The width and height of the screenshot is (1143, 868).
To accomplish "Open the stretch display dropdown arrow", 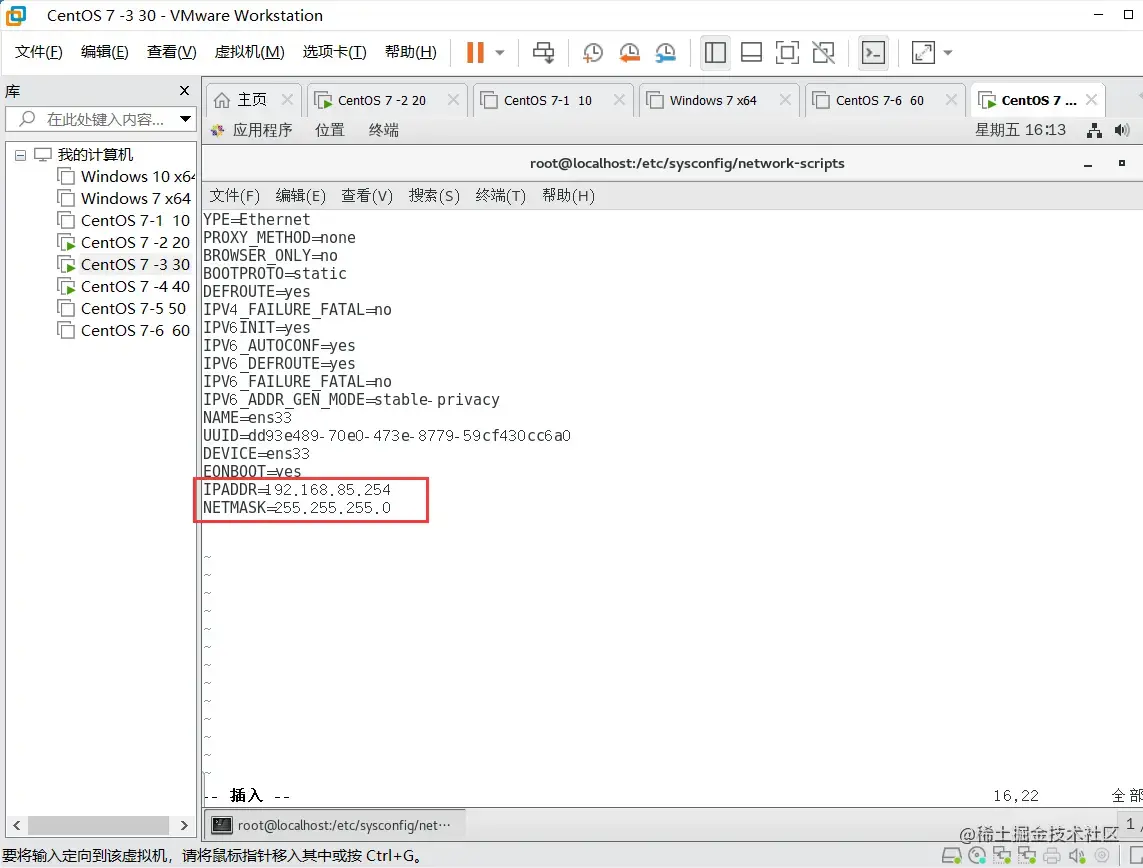I will point(948,52).
